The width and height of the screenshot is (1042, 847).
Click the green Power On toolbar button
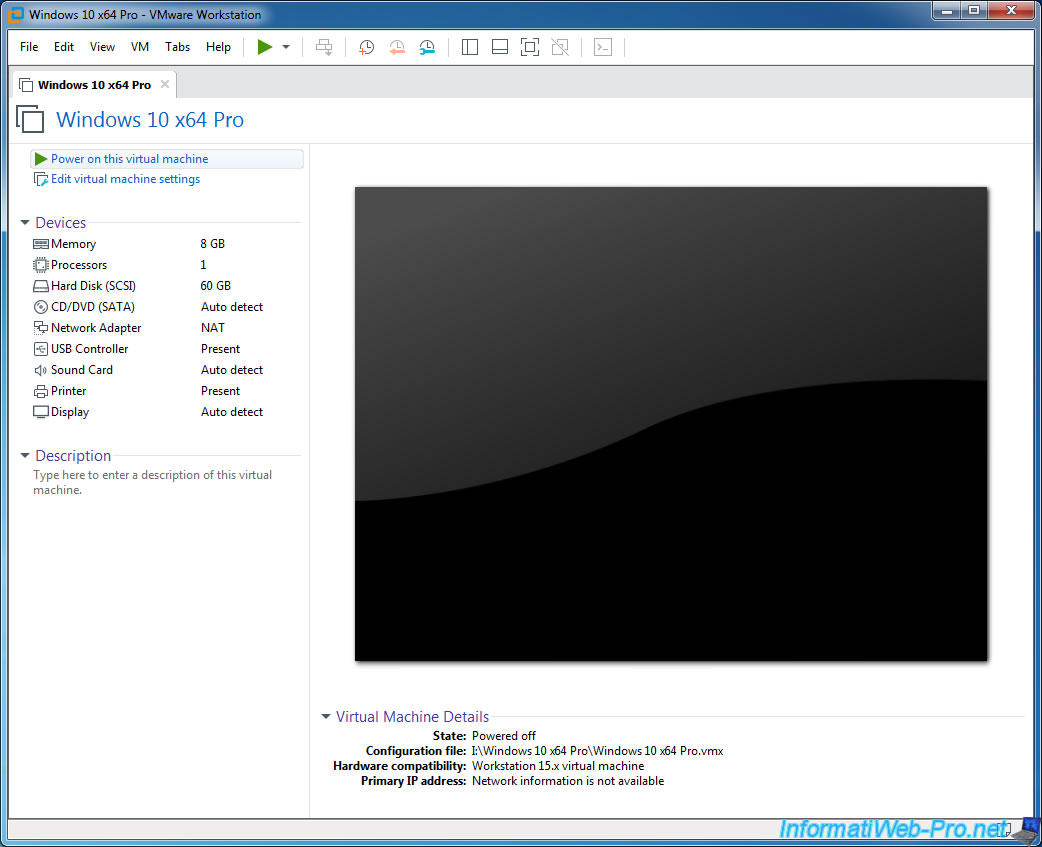coord(264,47)
